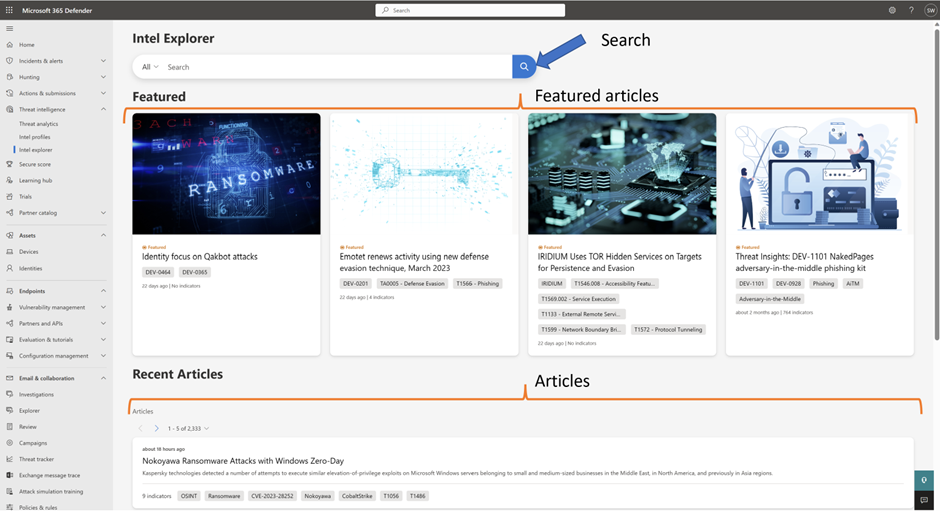Expand the Incidents & alerts chevron

[103, 61]
